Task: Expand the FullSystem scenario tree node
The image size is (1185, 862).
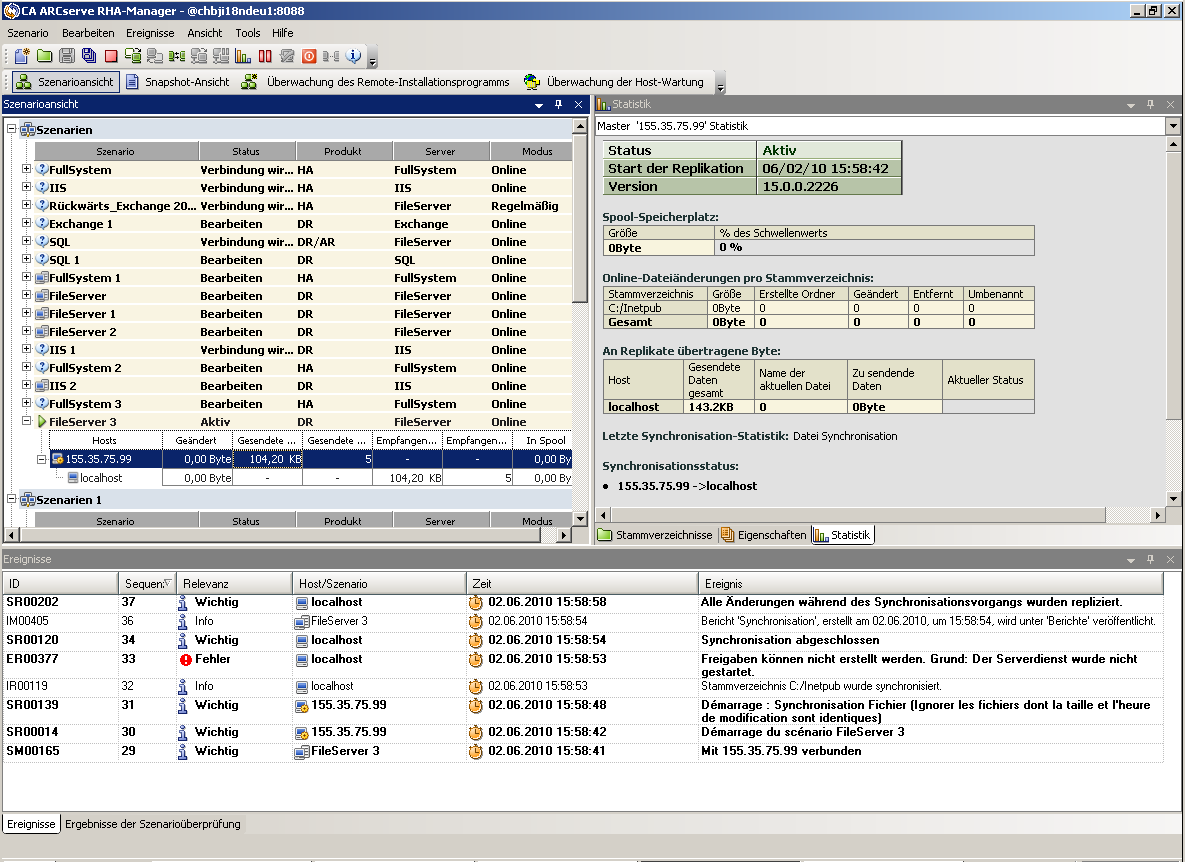Action: (x=27, y=170)
